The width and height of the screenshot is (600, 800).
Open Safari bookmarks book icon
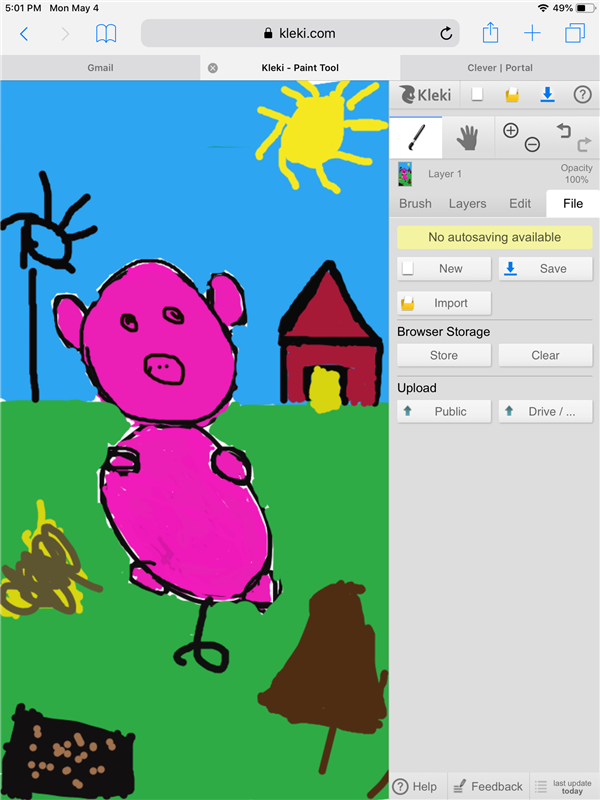click(106, 34)
